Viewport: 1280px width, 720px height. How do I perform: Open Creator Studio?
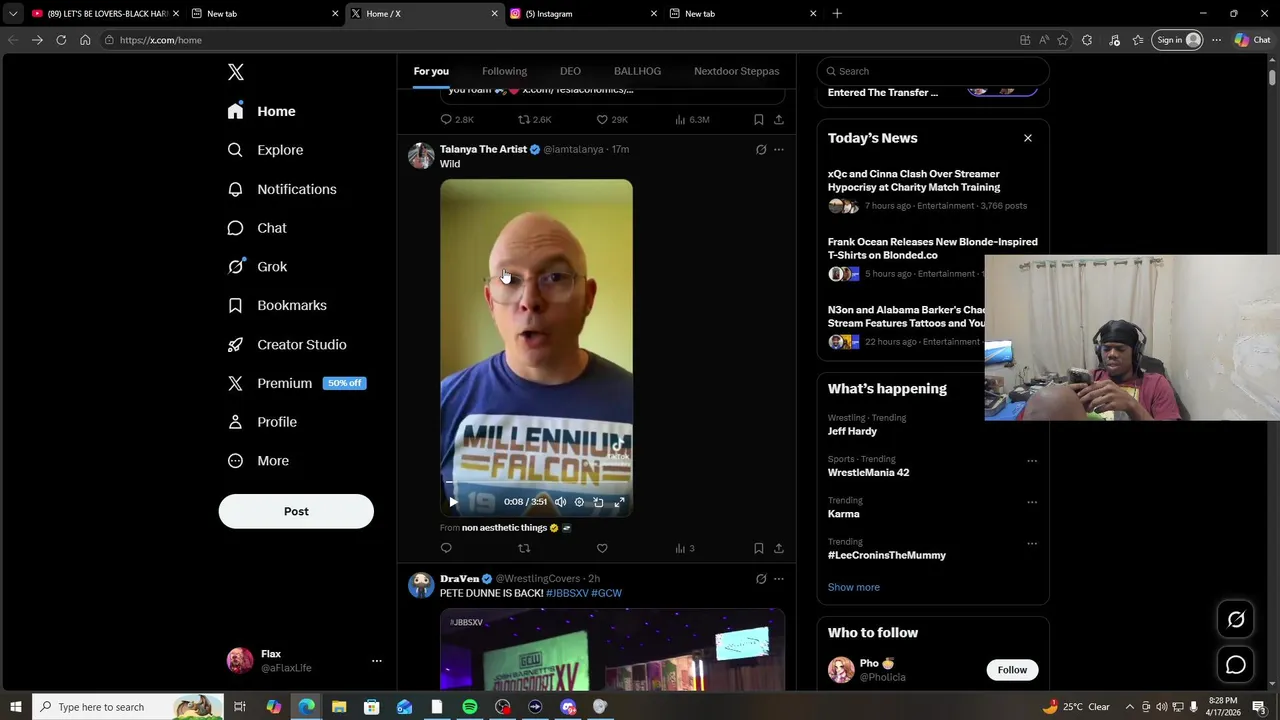(x=287, y=344)
